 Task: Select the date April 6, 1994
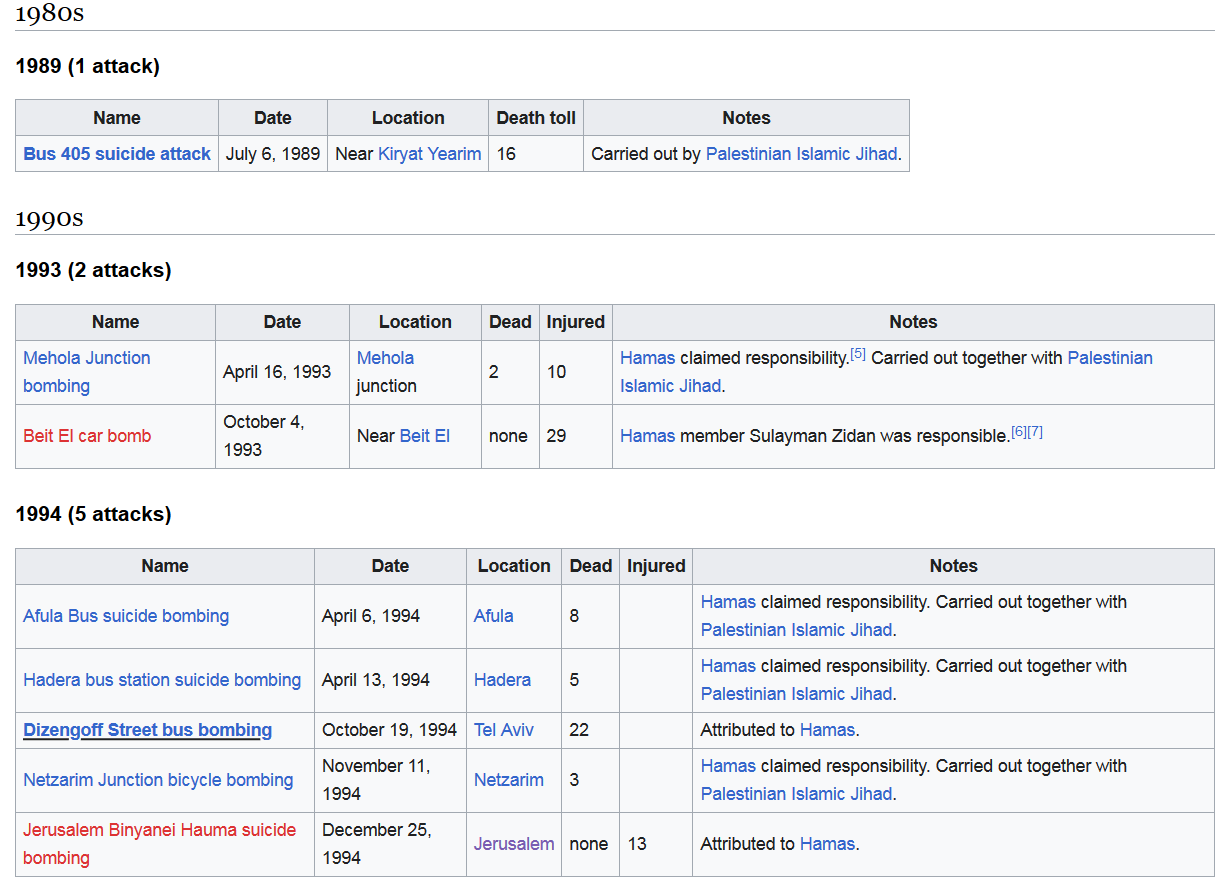tap(371, 616)
